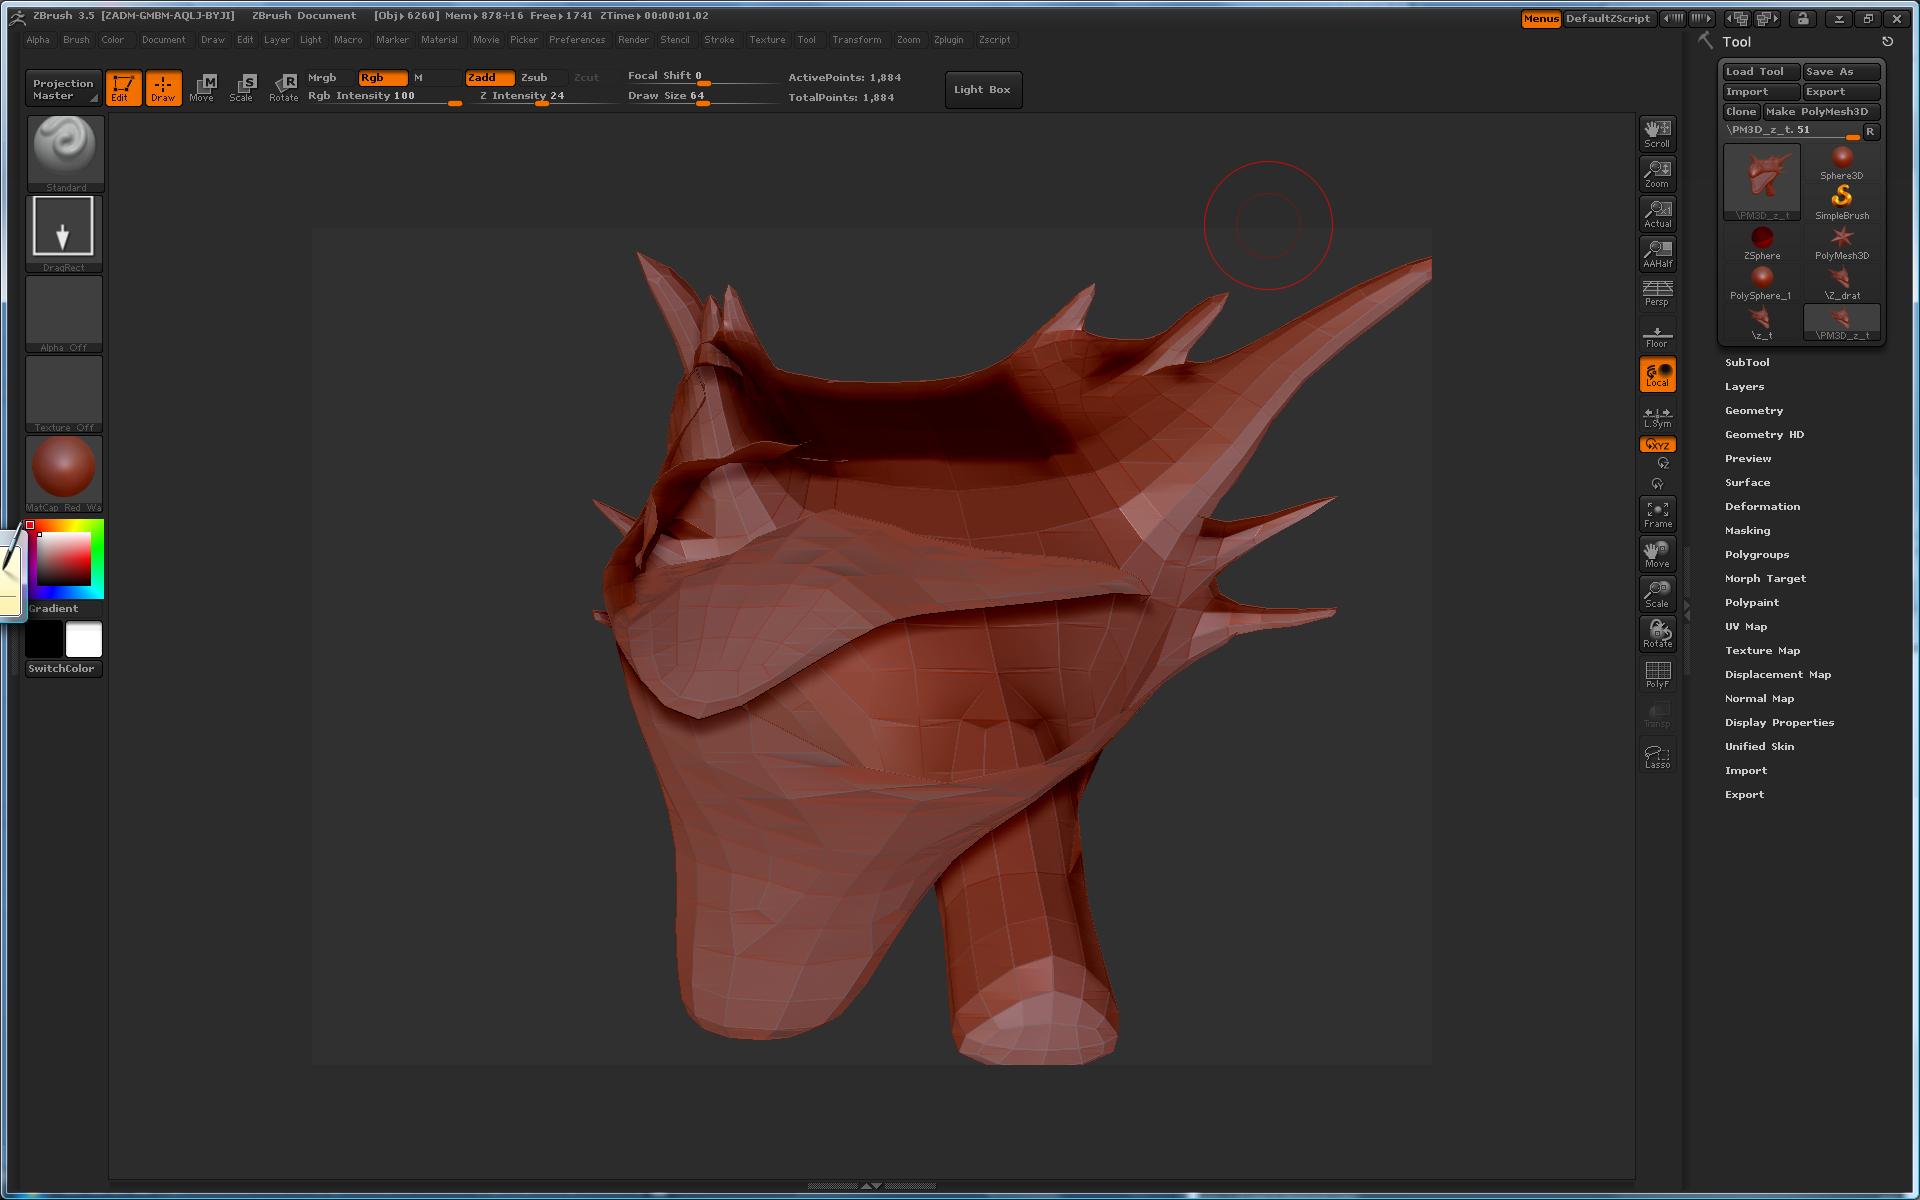
Task: Click Make PolyMesh3D button
Action: pos(1818,111)
